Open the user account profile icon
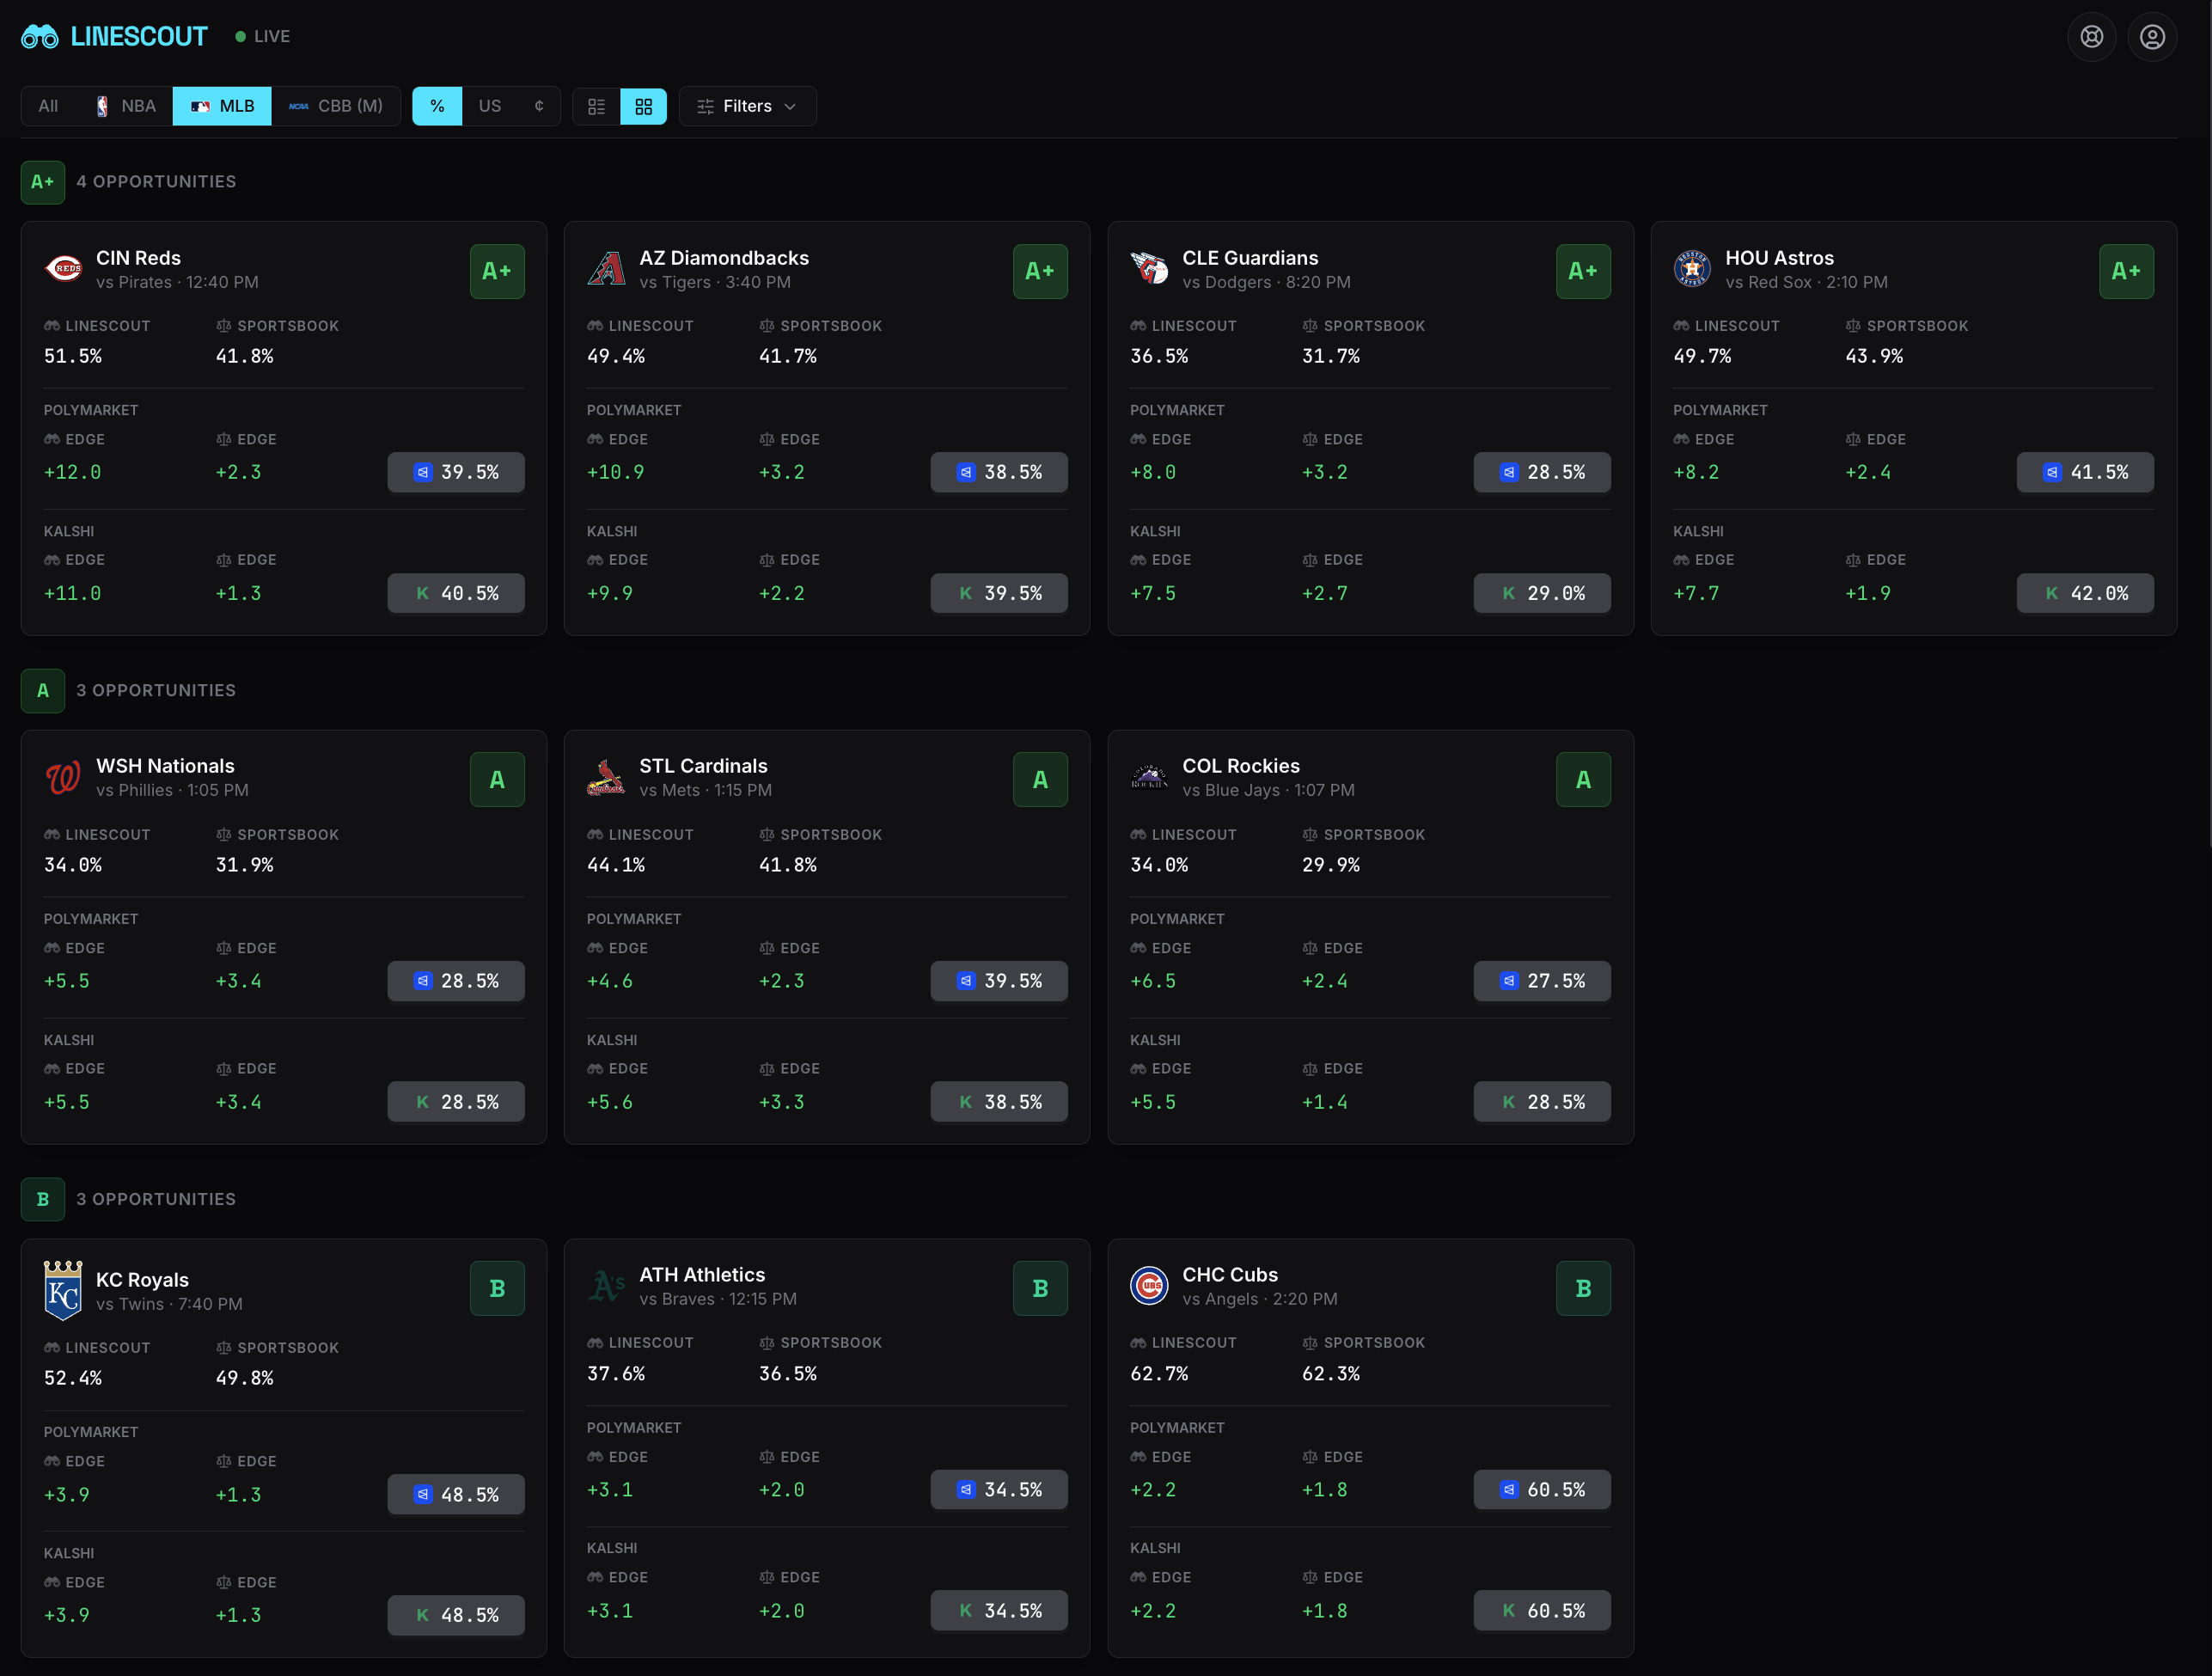Viewport: 2212px width, 1676px height. [x=2152, y=37]
